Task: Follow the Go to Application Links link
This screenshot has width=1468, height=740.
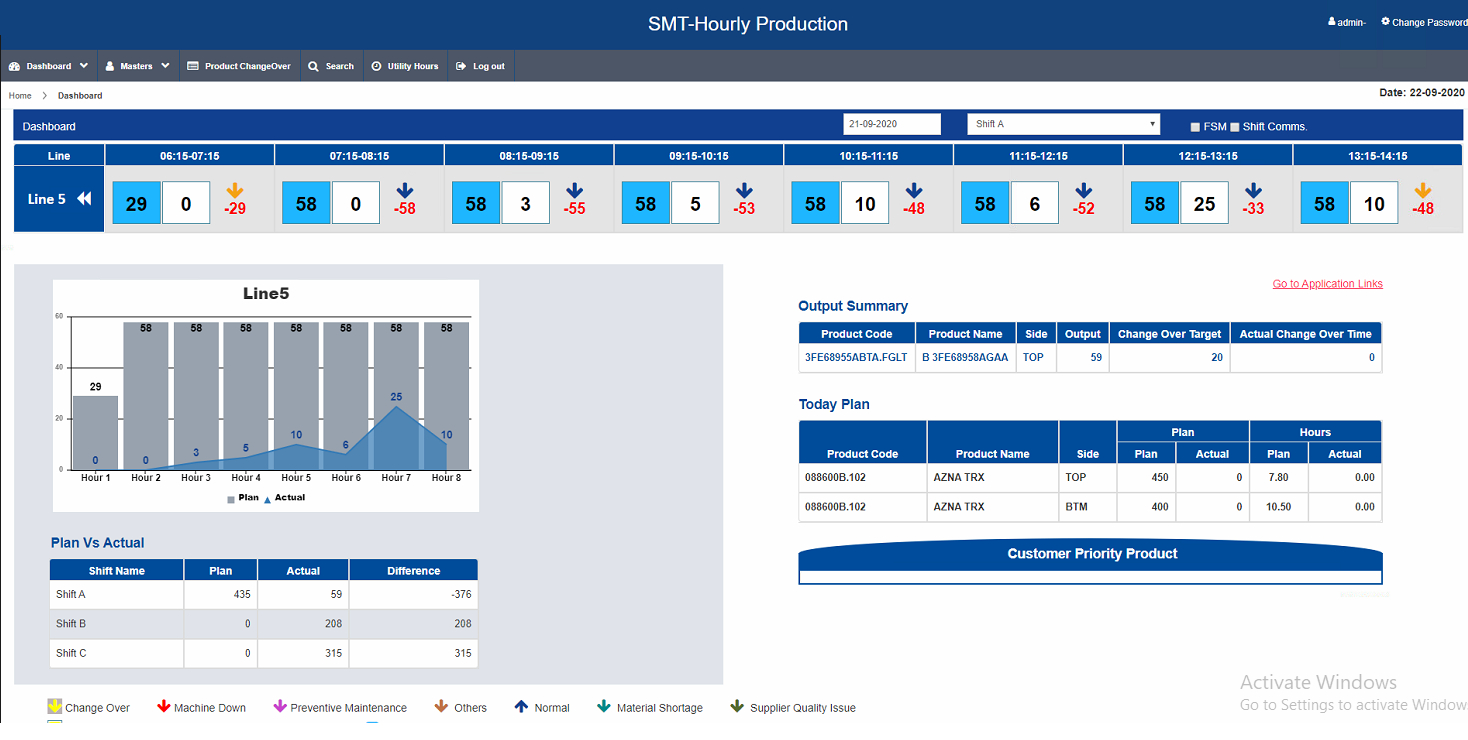Action: point(1327,284)
